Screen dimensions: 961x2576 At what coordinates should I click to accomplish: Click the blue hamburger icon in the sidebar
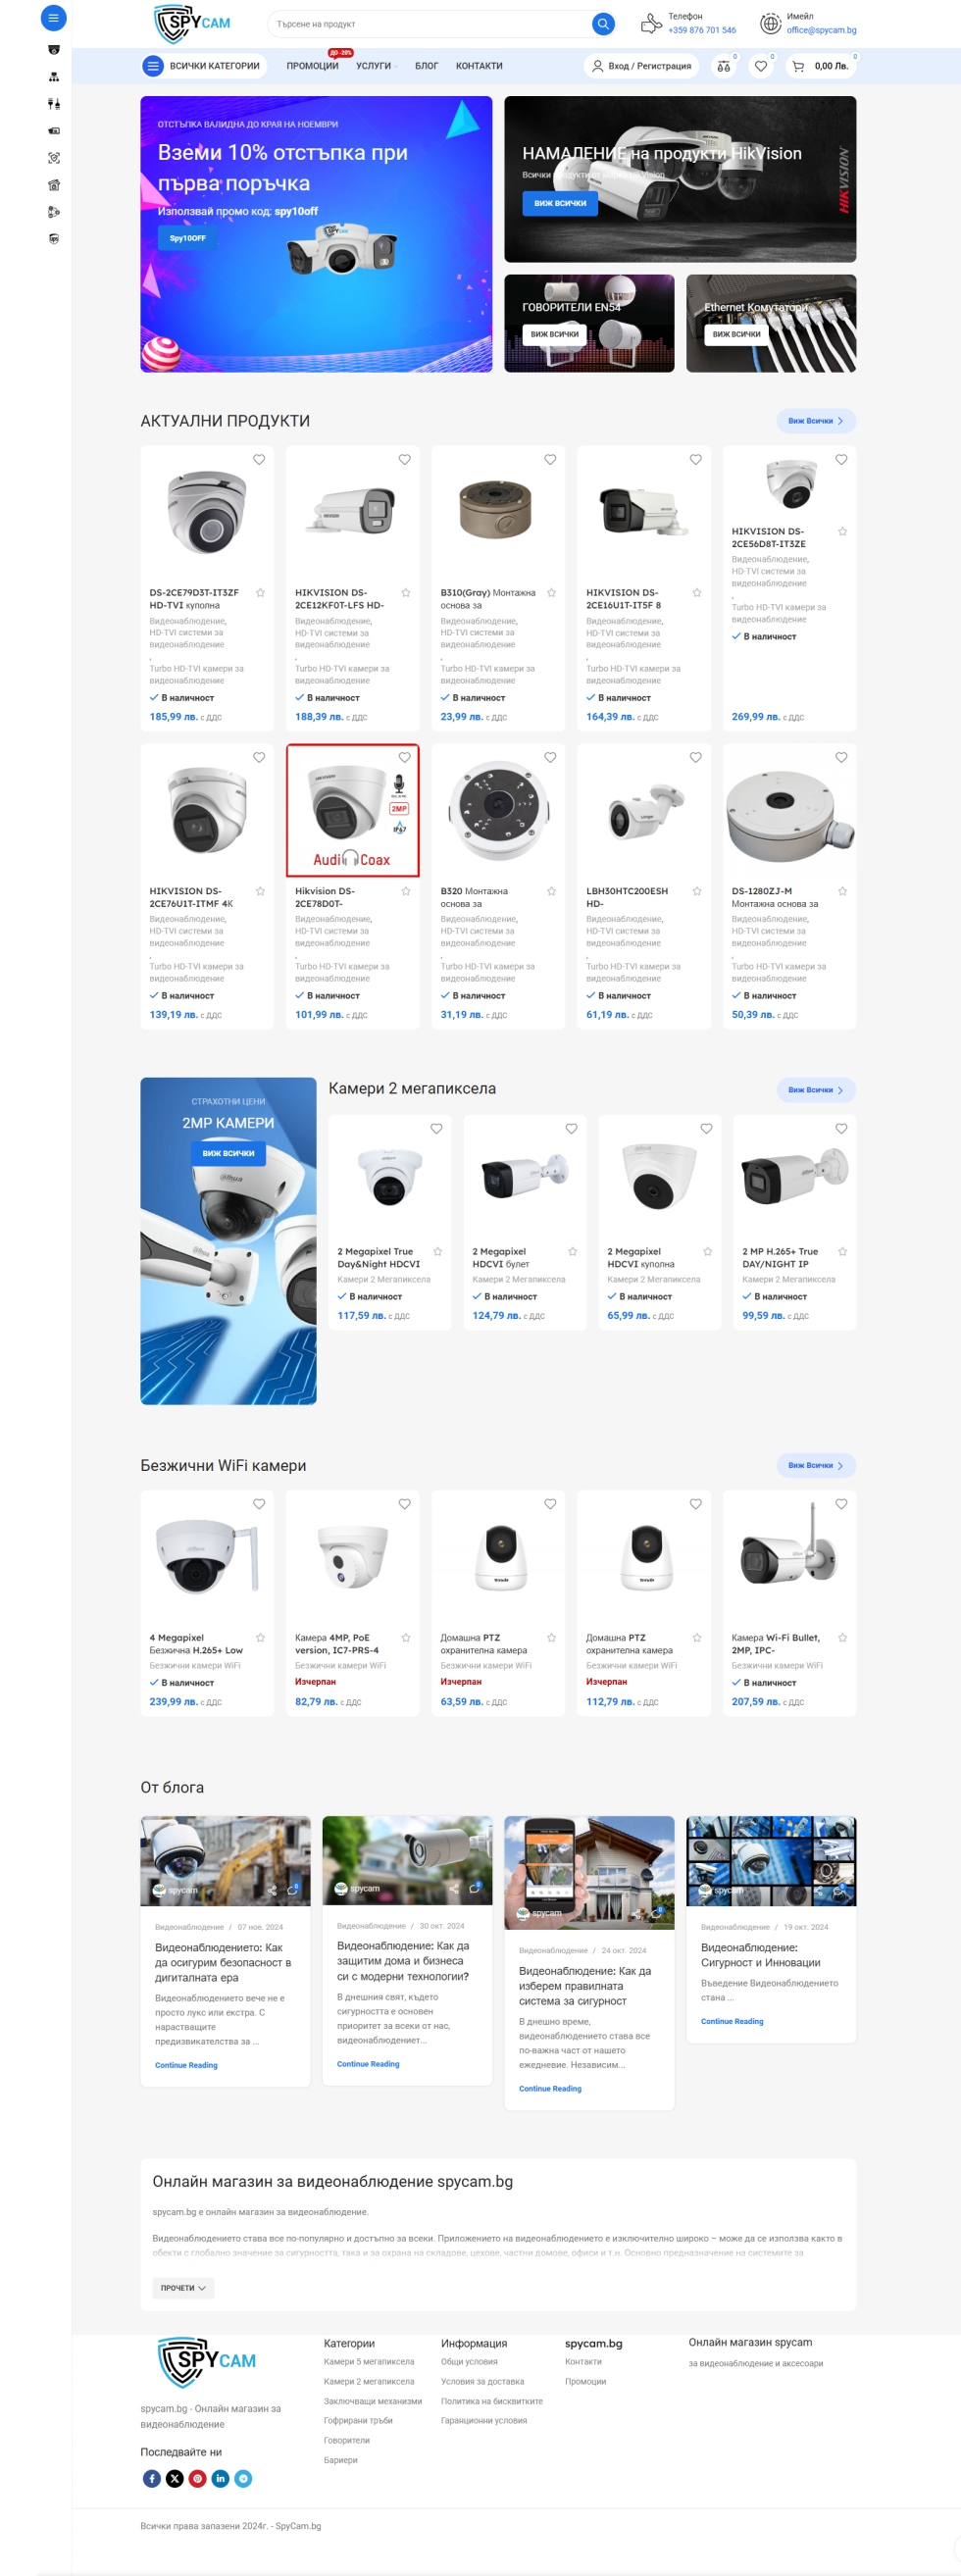[x=53, y=17]
